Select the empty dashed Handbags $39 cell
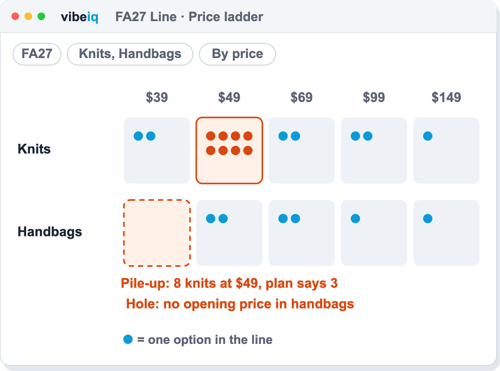 point(157,233)
